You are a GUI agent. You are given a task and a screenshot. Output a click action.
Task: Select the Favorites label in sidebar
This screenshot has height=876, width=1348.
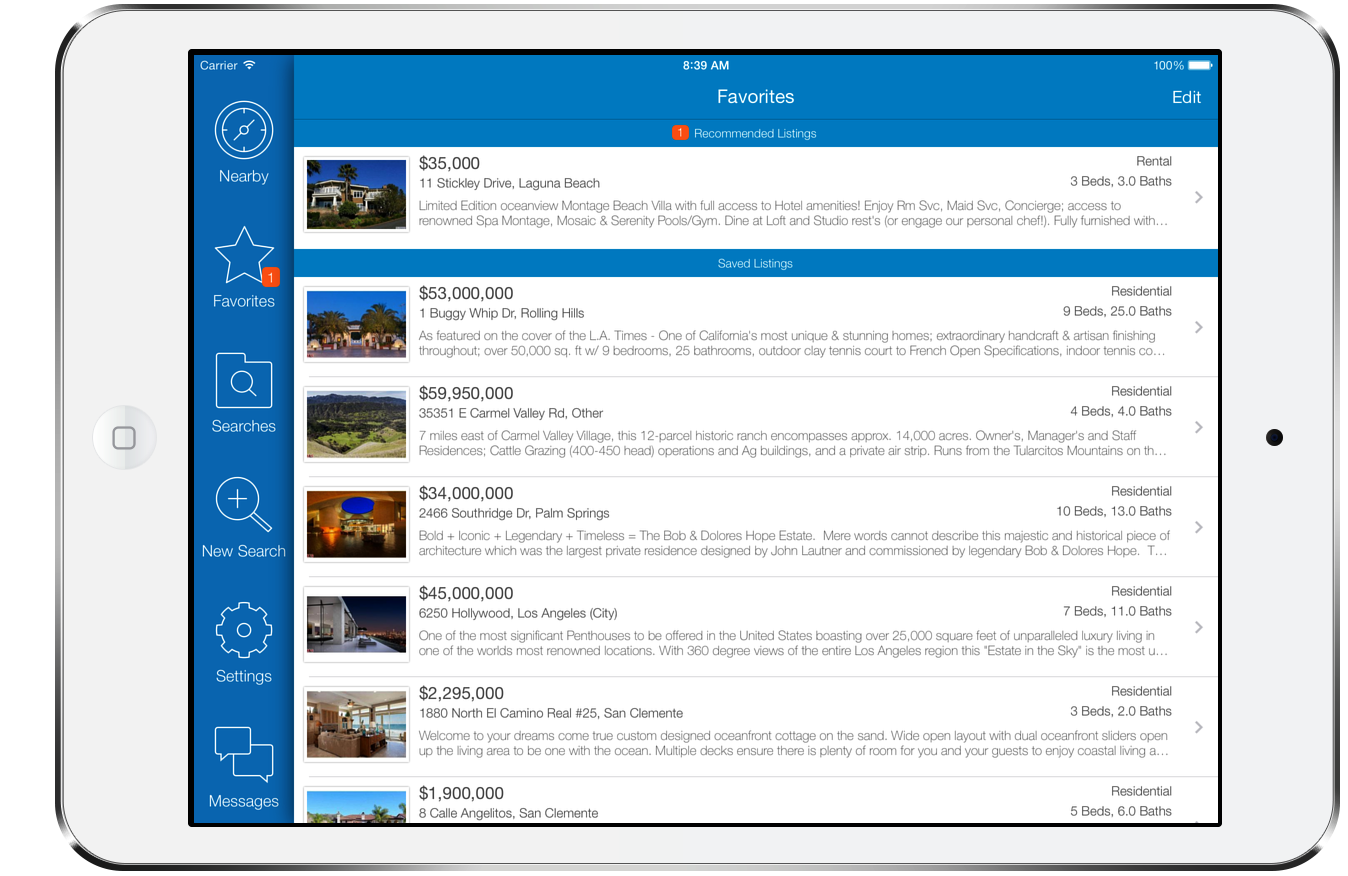pyautogui.click(x=243, y=301)
